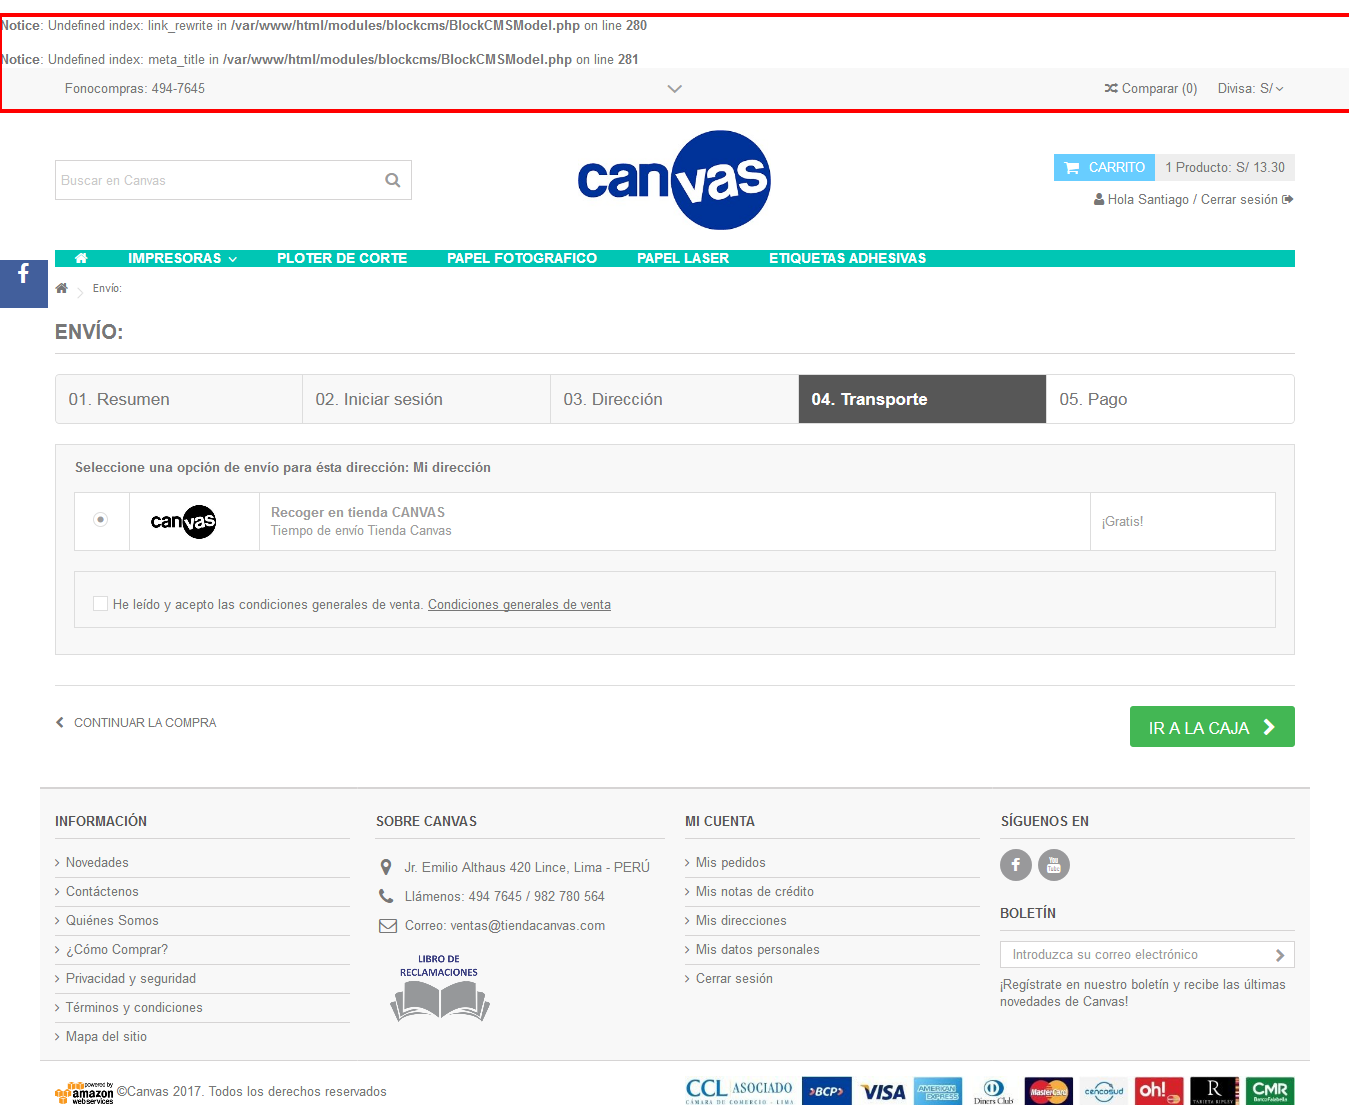Select Recoger en tienda CANVAS radio option

pos(100,520)
